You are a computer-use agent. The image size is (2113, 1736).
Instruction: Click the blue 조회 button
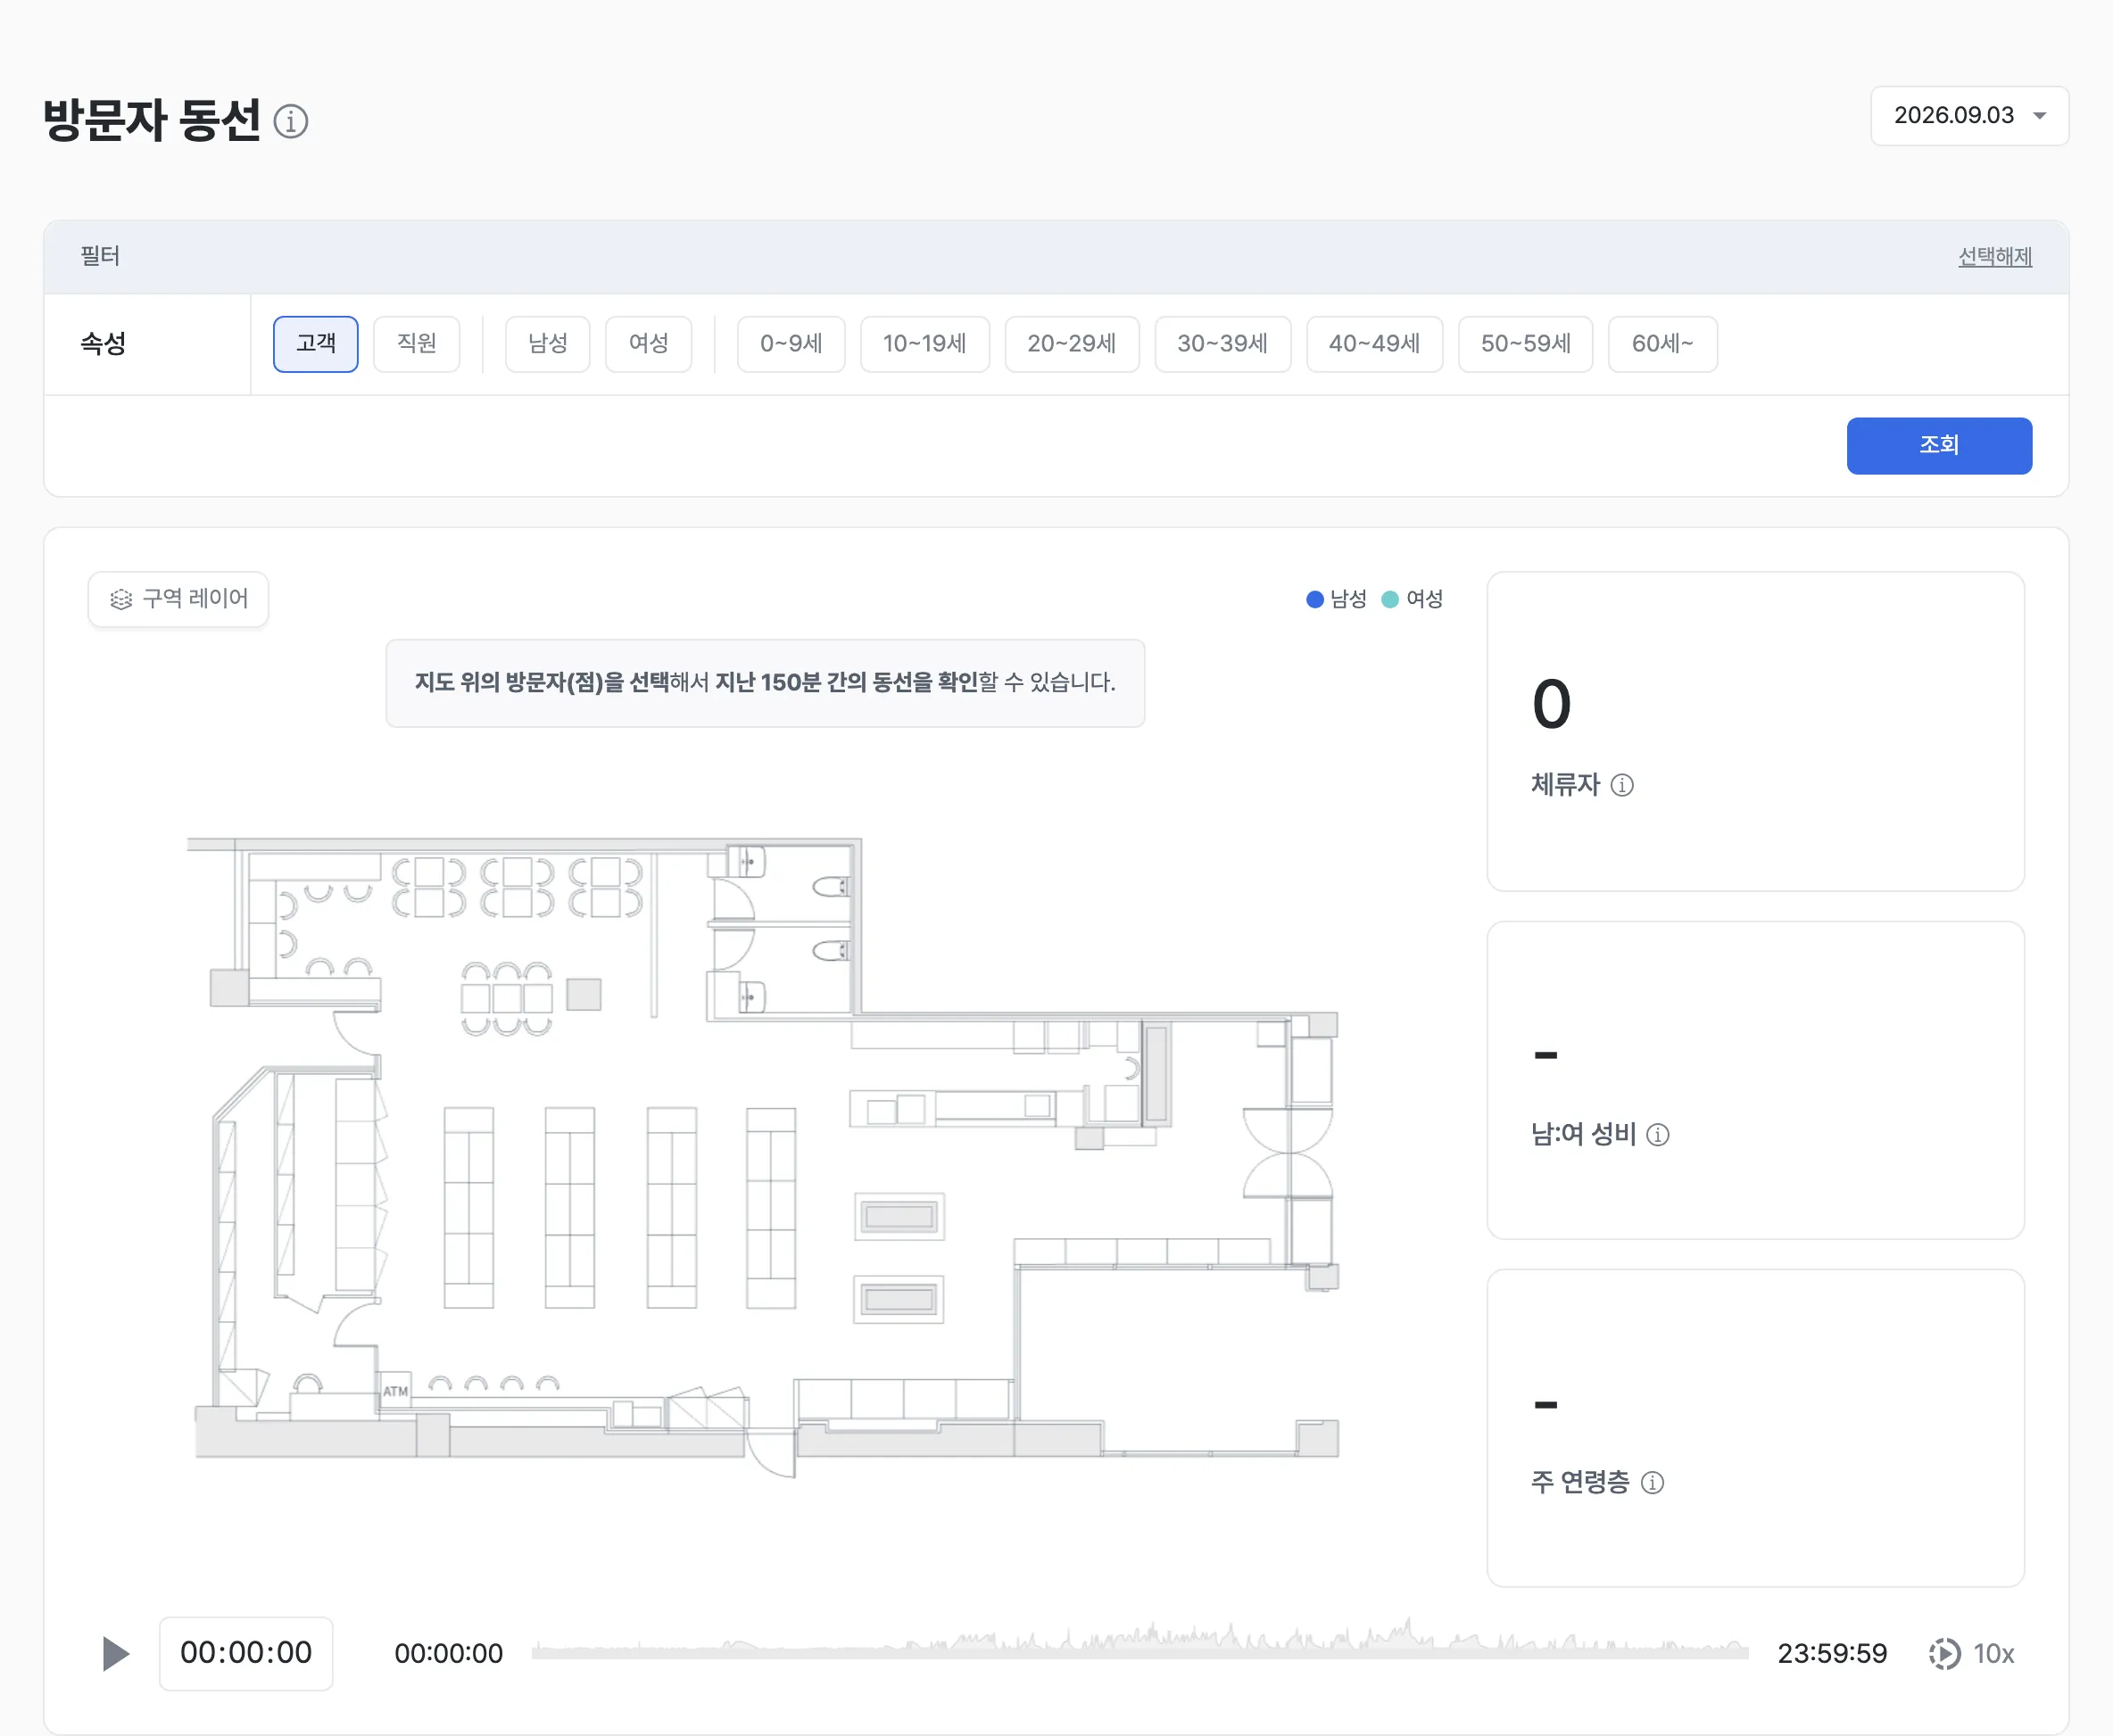click(1938, 445)
